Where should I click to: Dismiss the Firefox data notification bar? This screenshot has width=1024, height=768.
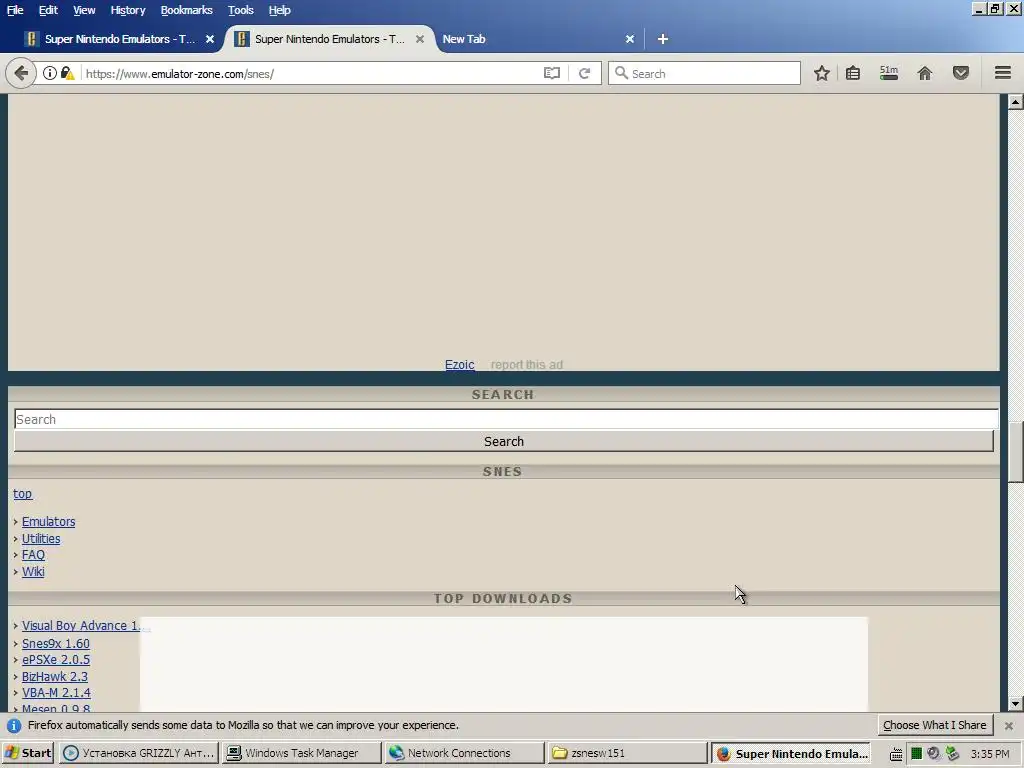click(1008, 726)
